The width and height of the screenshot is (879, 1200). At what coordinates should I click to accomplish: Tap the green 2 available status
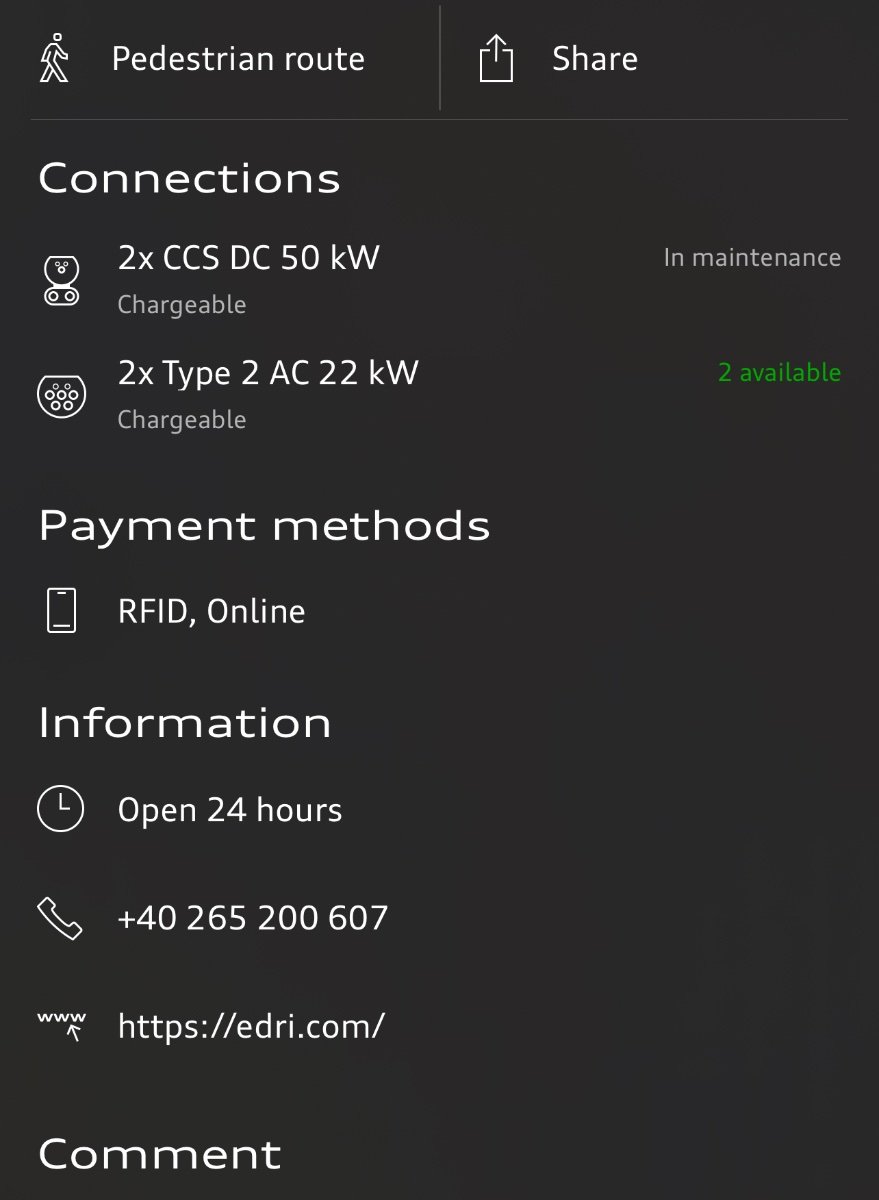click(x=780, y=372)
